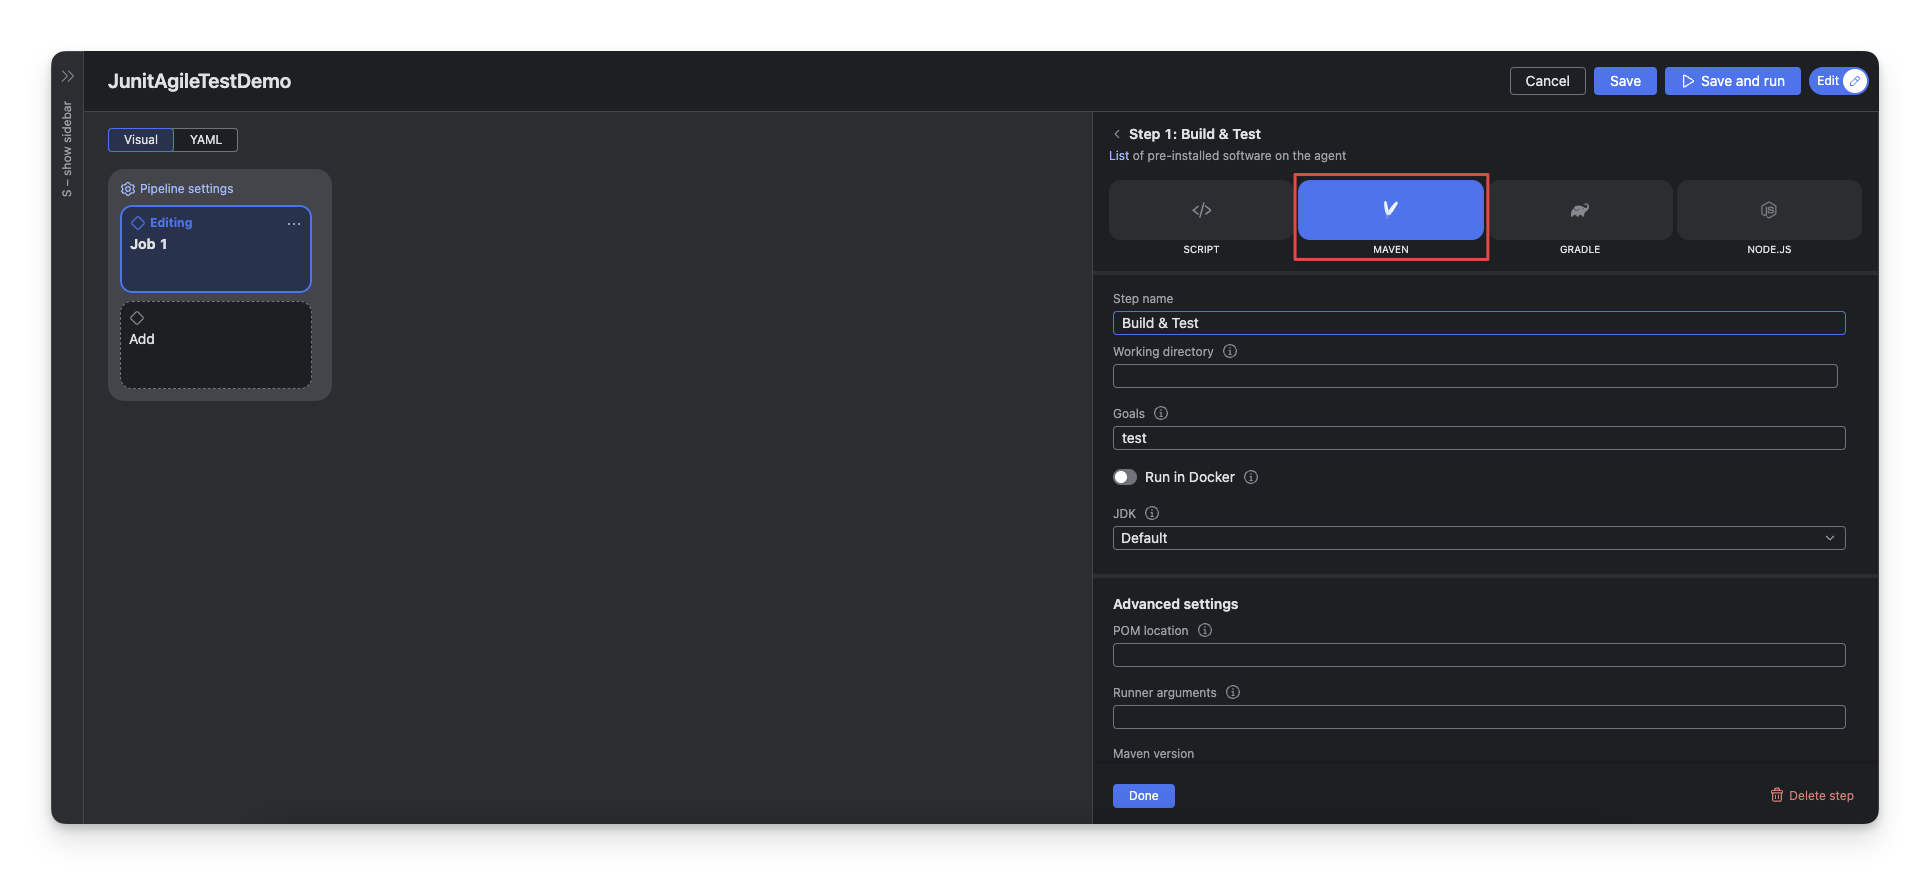This screenshot has height=875, width=1930.
Task: Toggle the Run in Docker switch
Action: [x=1125, y=477]
